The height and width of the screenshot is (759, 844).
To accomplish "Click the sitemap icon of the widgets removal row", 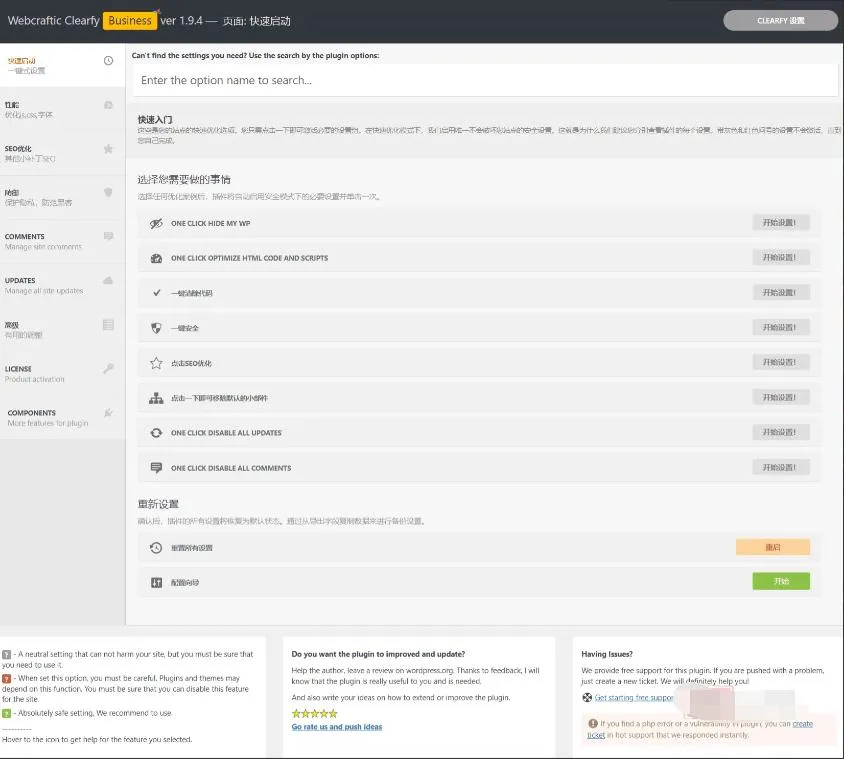I will [x=156, y=398].
